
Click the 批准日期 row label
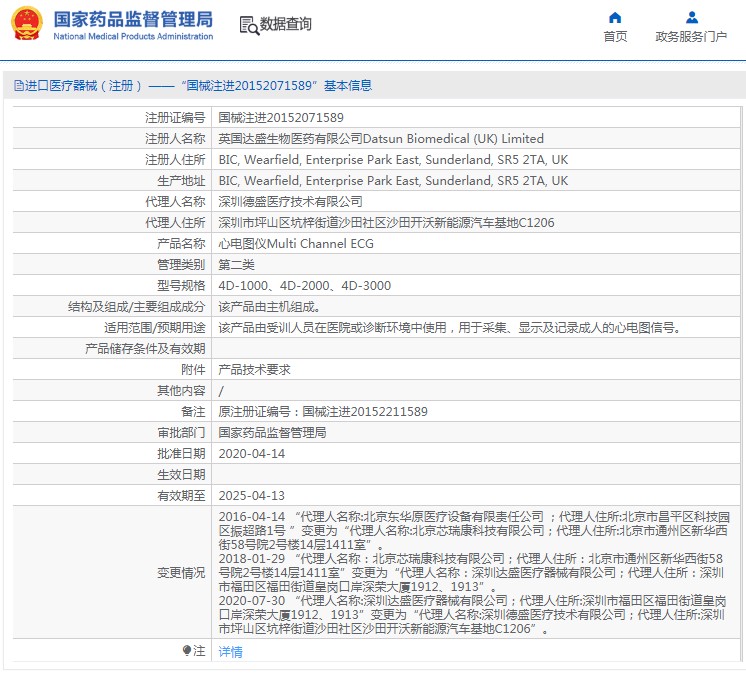[x=181, y=454]
